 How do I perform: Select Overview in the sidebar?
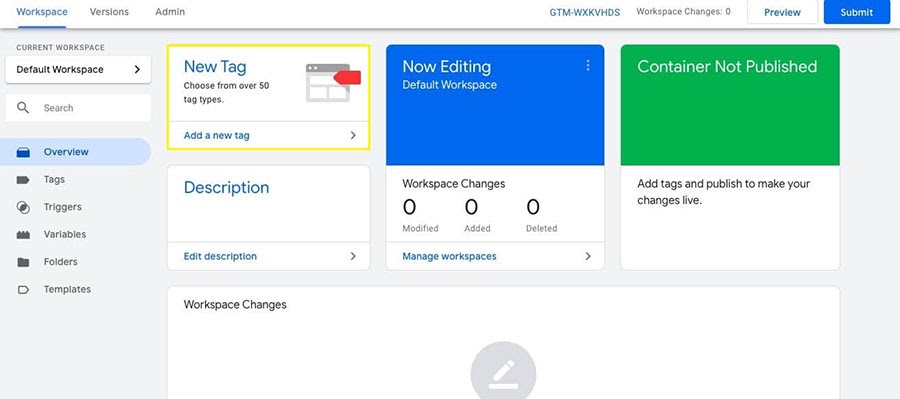(x=75, y=152)
